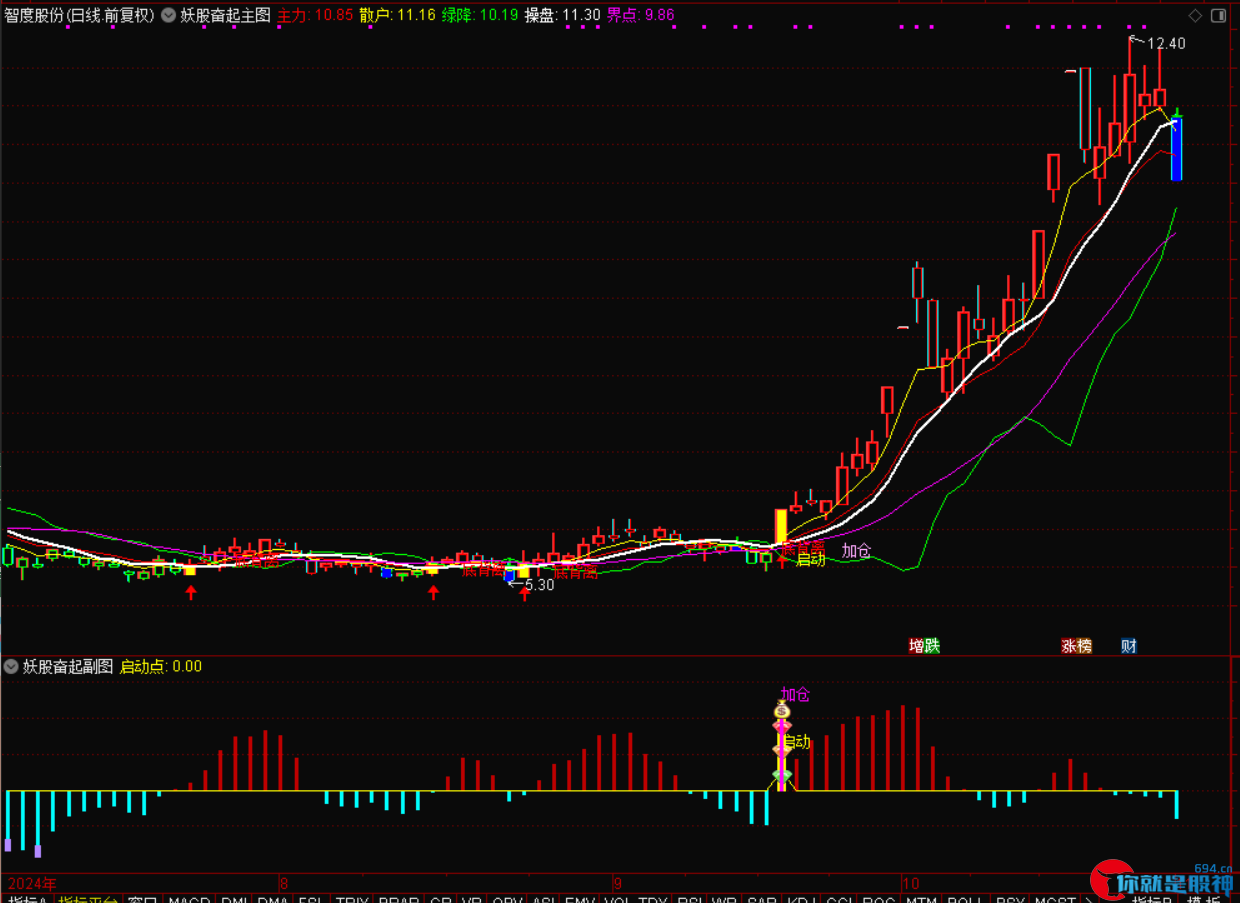Select the TRIX indicator tab
This screenshot has width=1240, height=903.
(x=351, y=899)
